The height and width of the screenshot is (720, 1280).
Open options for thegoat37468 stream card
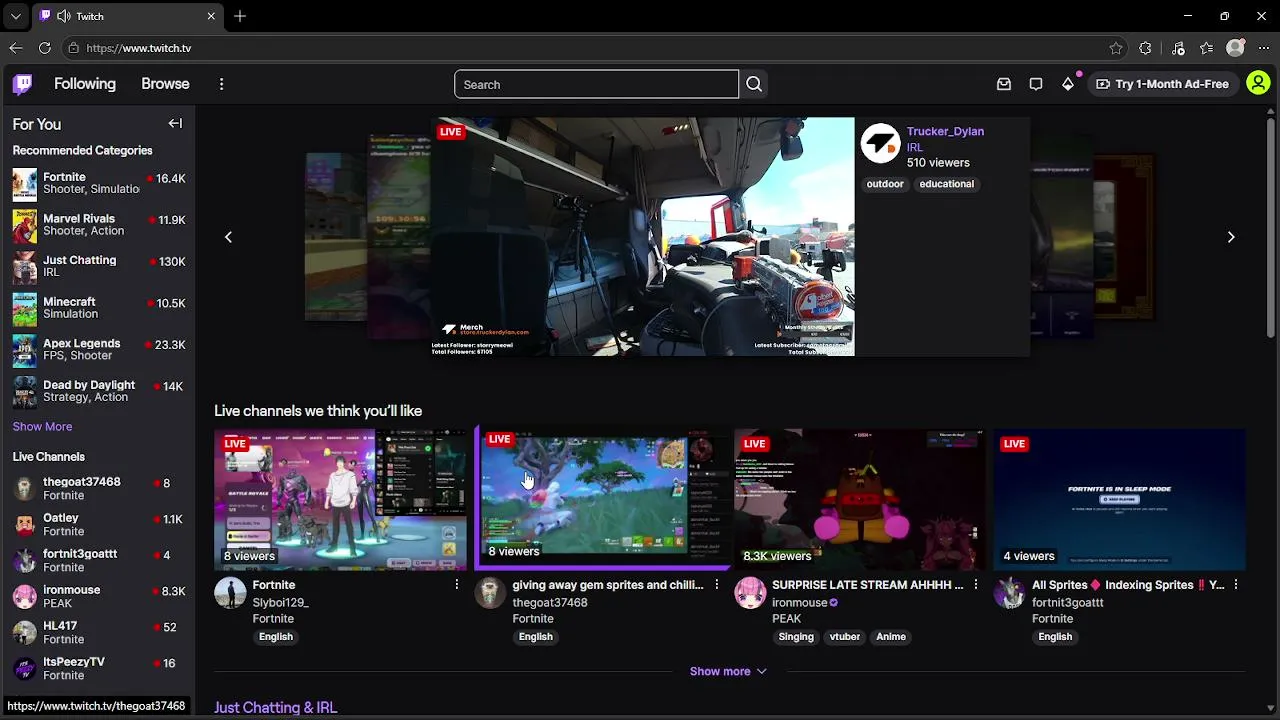click(x=716, y=585)
